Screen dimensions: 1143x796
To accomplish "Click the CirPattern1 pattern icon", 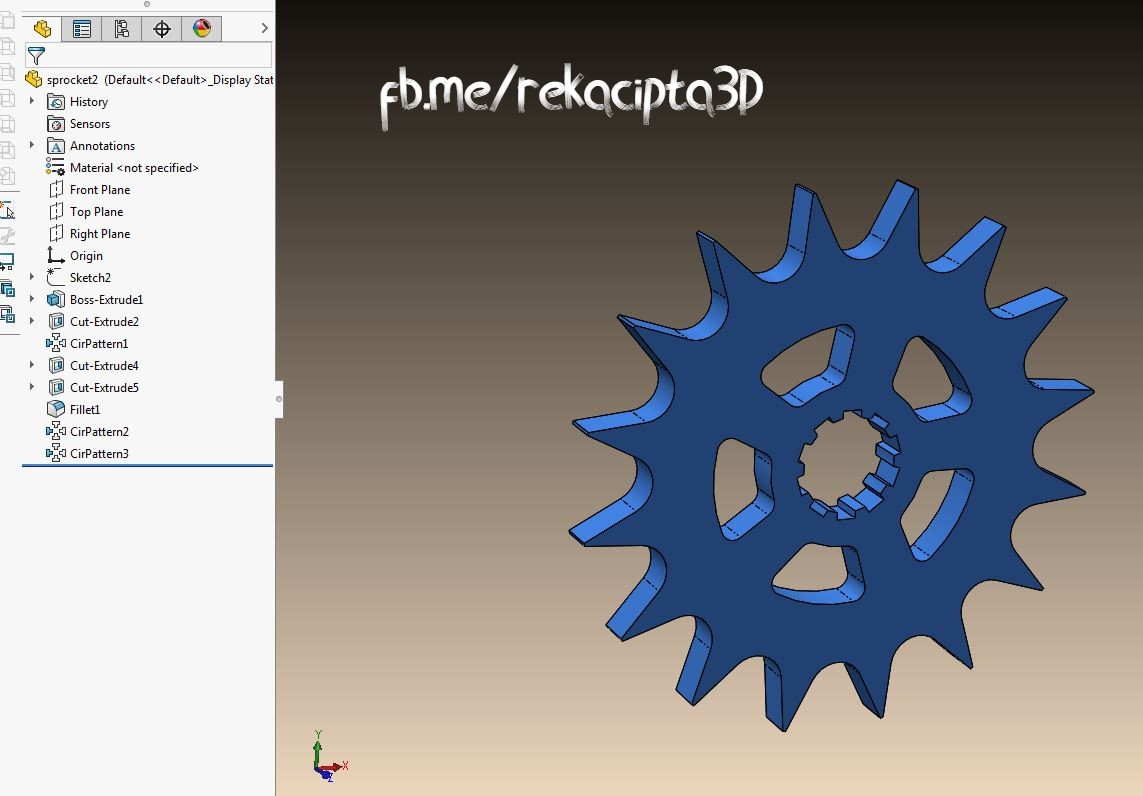I will coord(56,343).
